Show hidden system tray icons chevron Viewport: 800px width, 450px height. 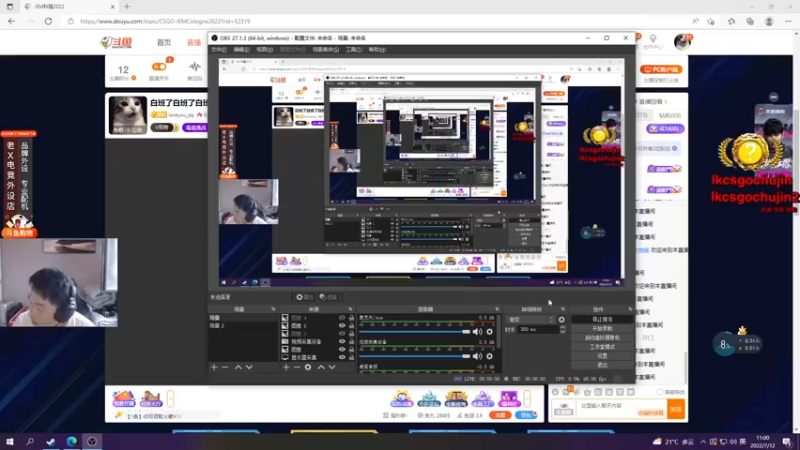pyautogui.click(x=703, y=442)
